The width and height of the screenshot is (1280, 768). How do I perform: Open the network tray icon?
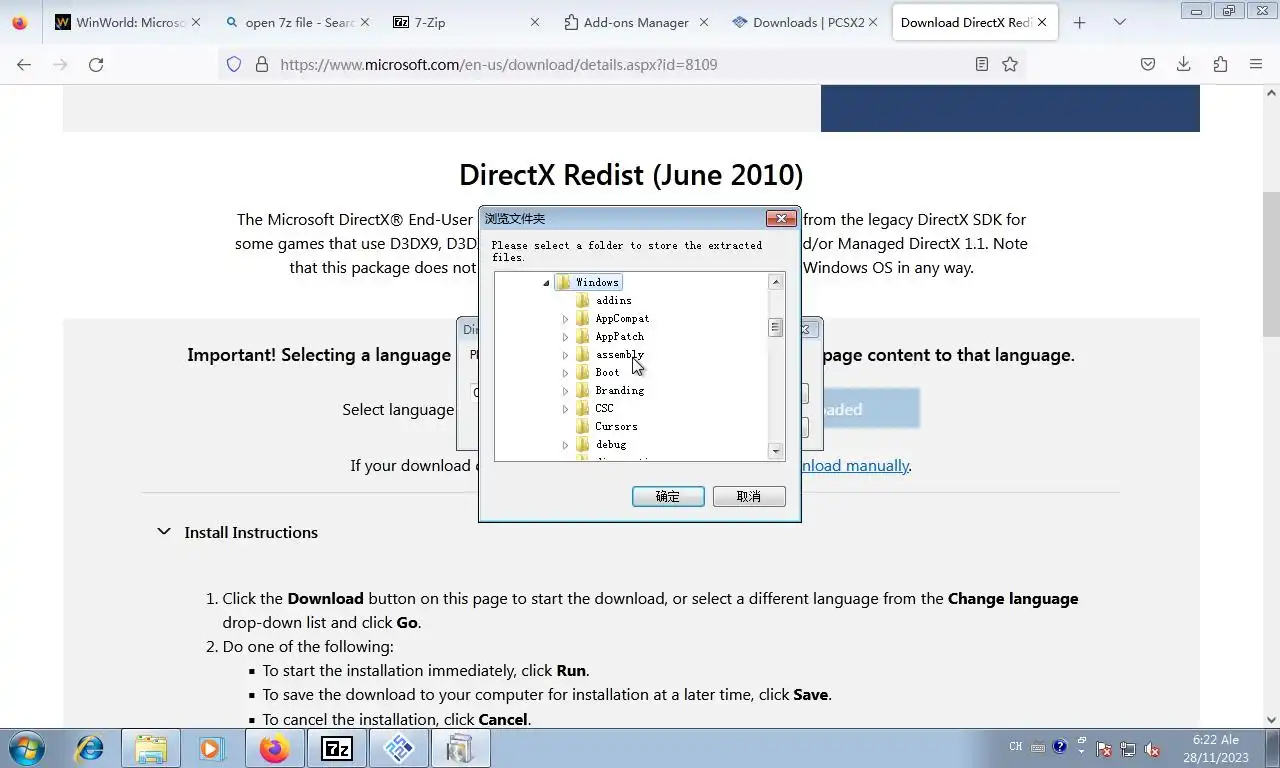[1128, 748]
